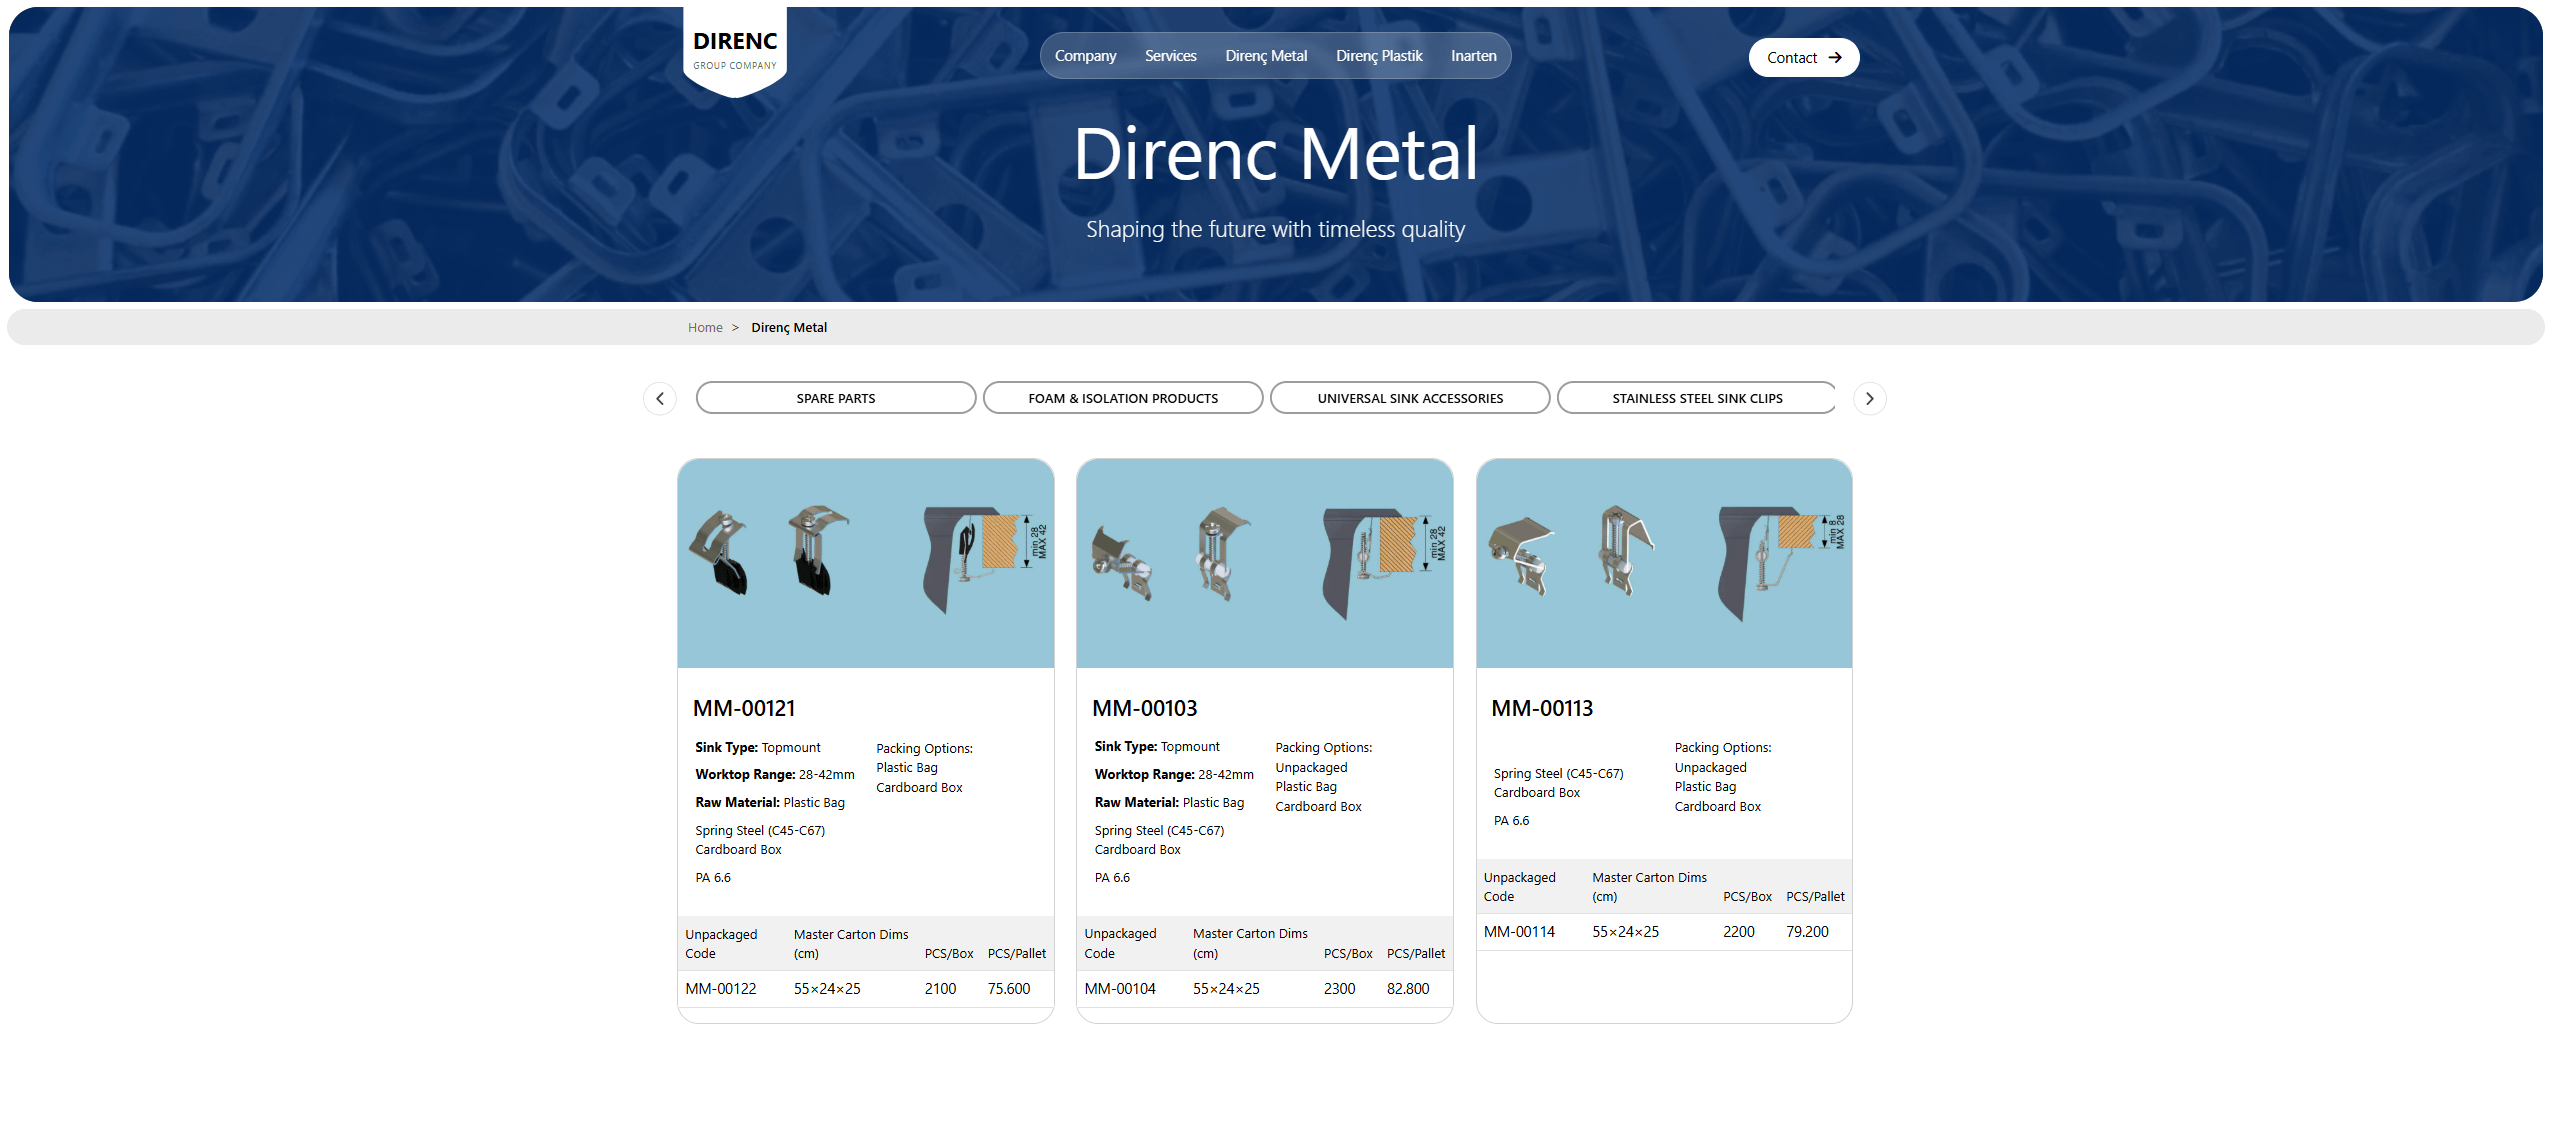Image resolution: width=2552 pixels, height=1143 pixels.
Task: Click the MM-00104 unpackaged code cell
Action: click(x=1120, y=989)
